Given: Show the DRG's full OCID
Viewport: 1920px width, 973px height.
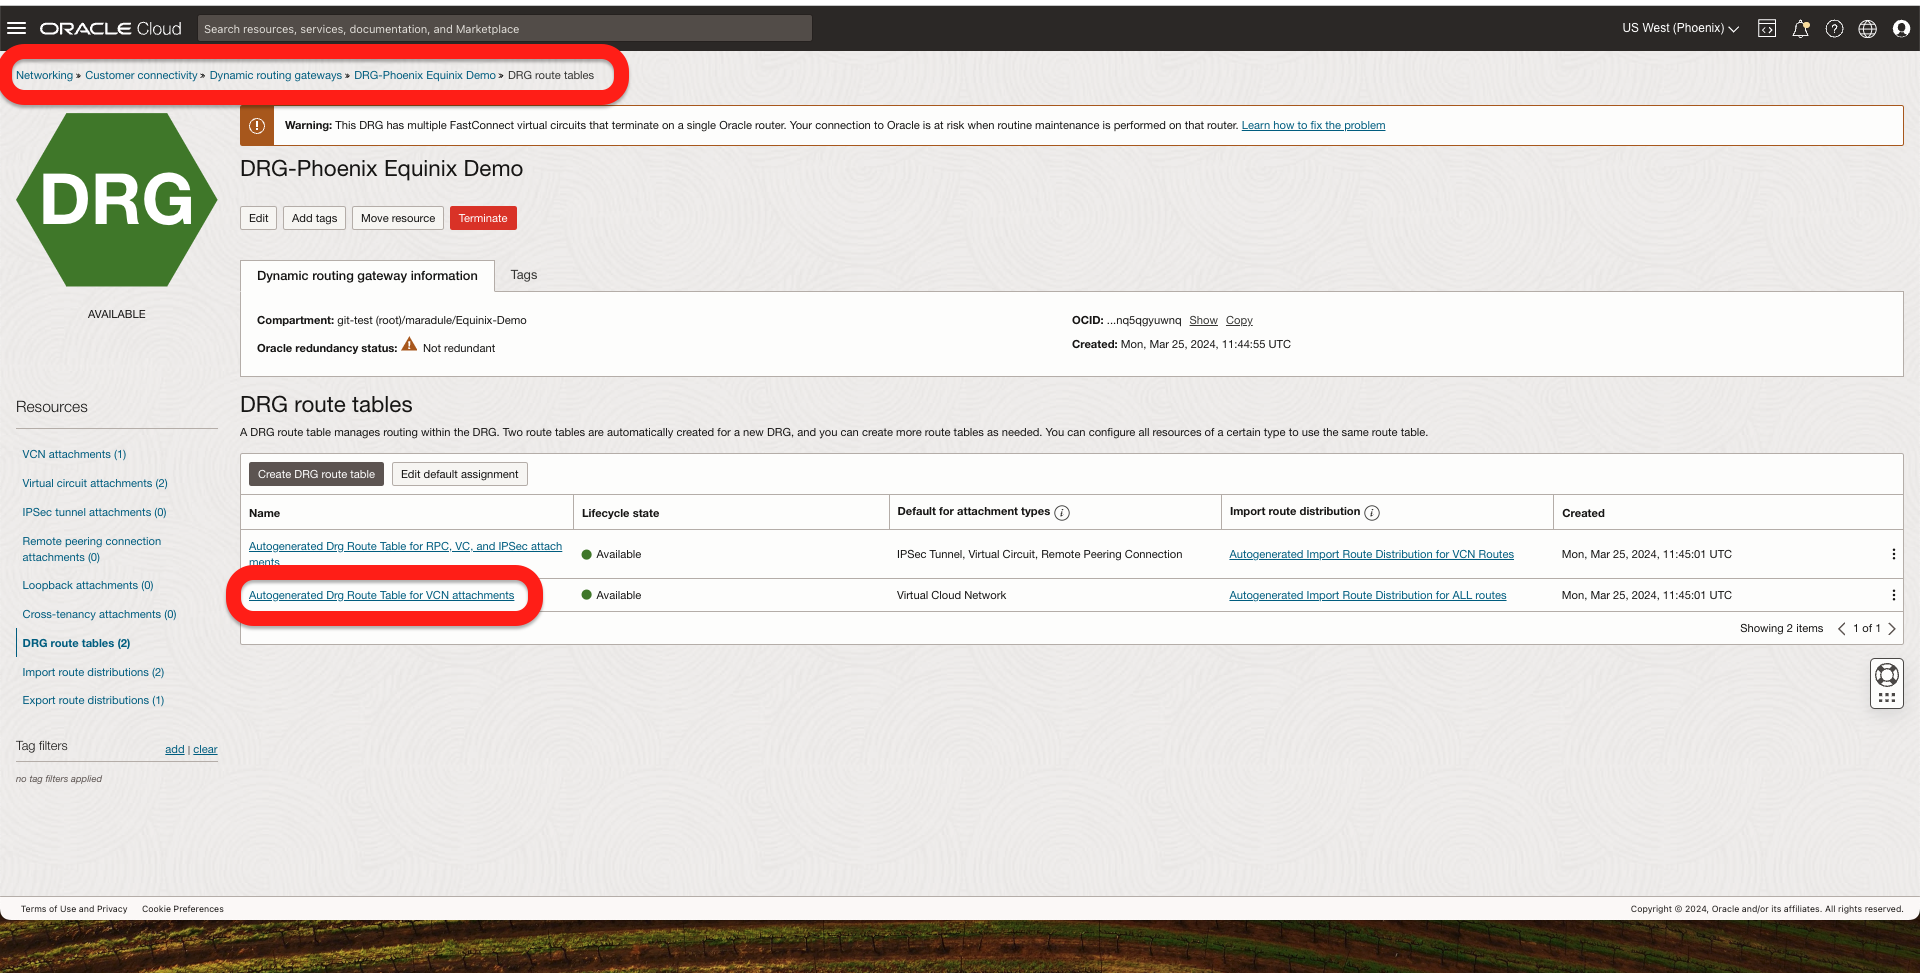Looking at the screenshot, I should 1203,320.
